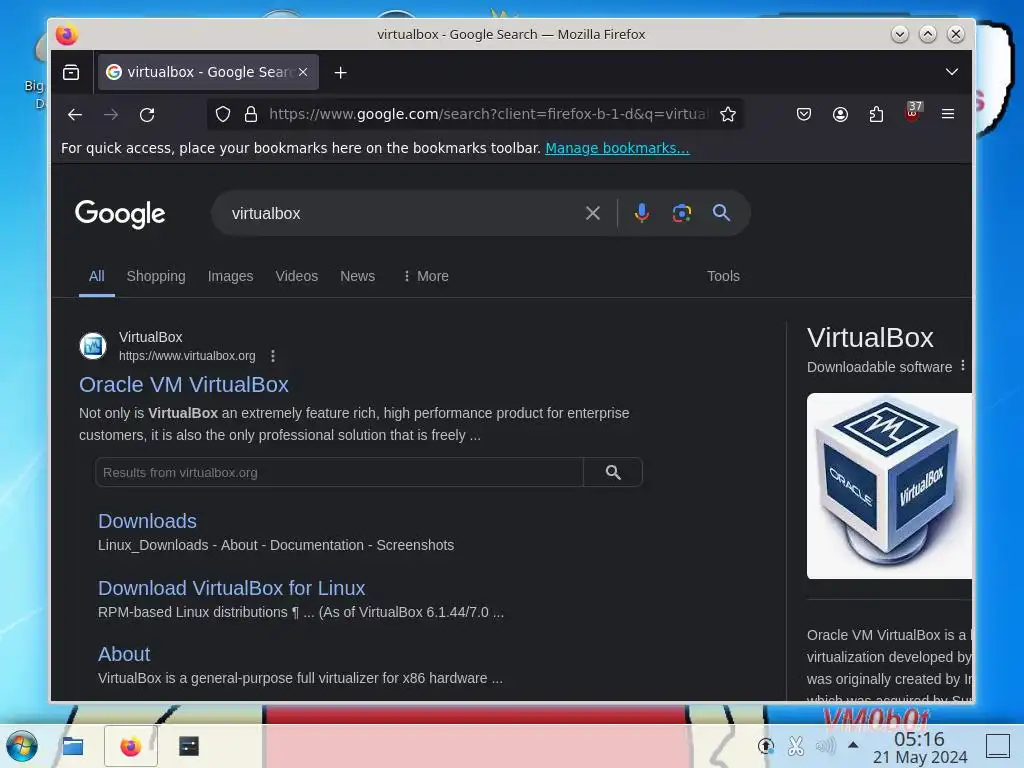Viewport: 1024px width, 768px height.
Task: Expand the list all tabs chevron
Action: coord(952,72)
